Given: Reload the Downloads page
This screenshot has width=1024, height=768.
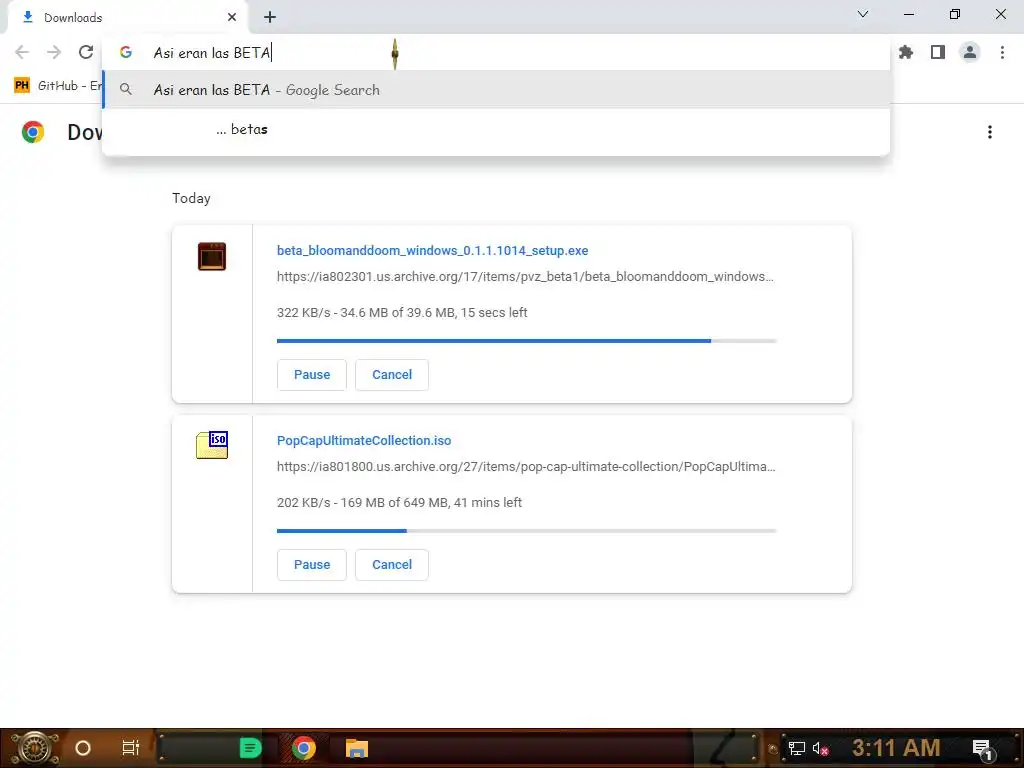Looking at the screenshot, I should click(86, 52).
